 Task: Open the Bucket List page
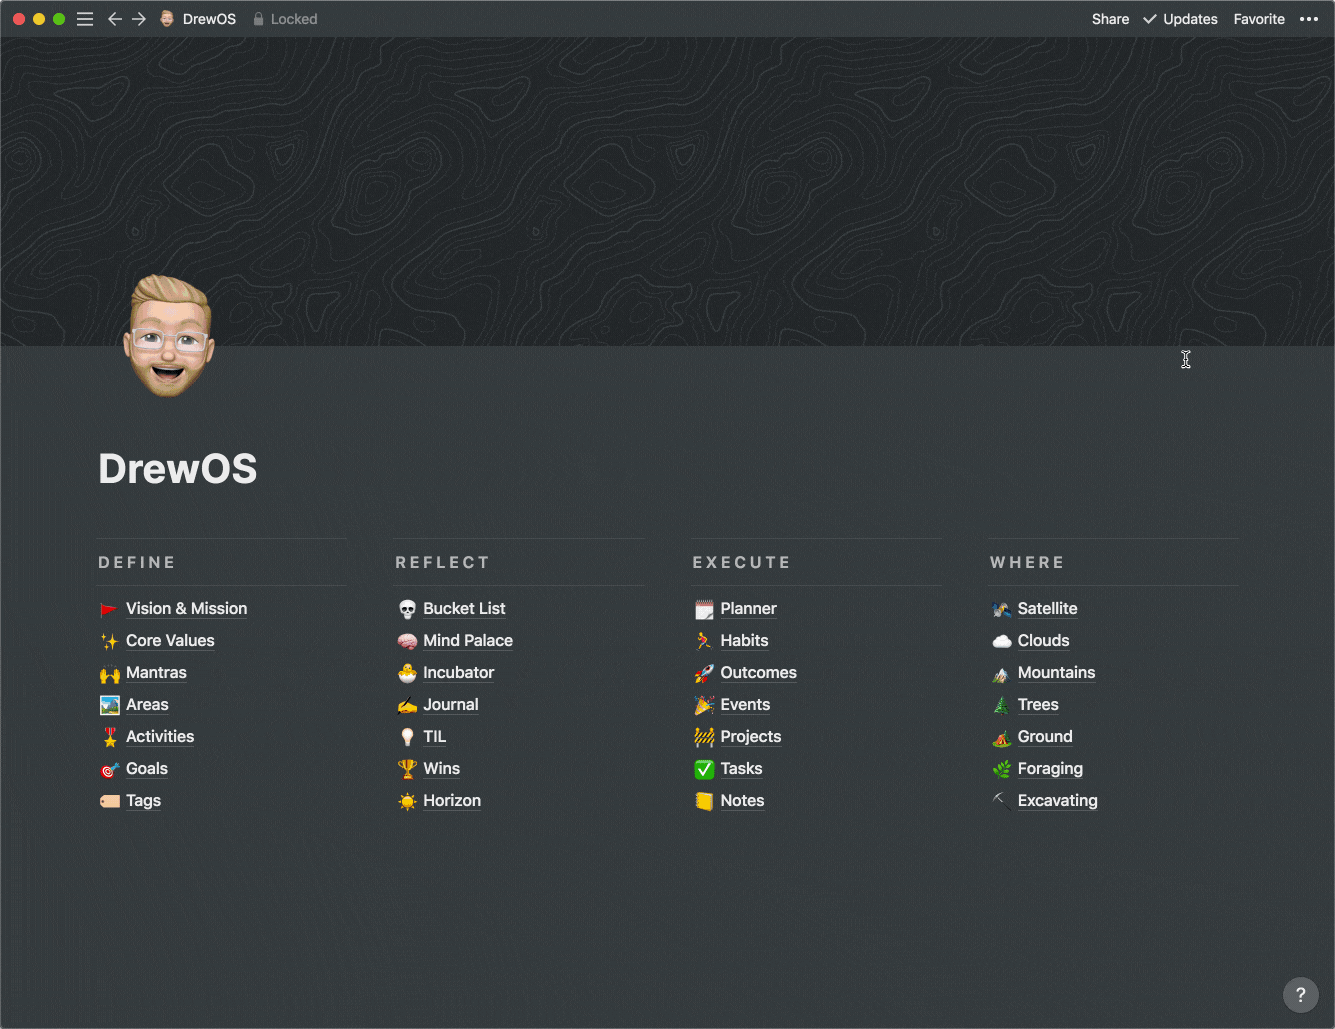click(x=464, y=609)
